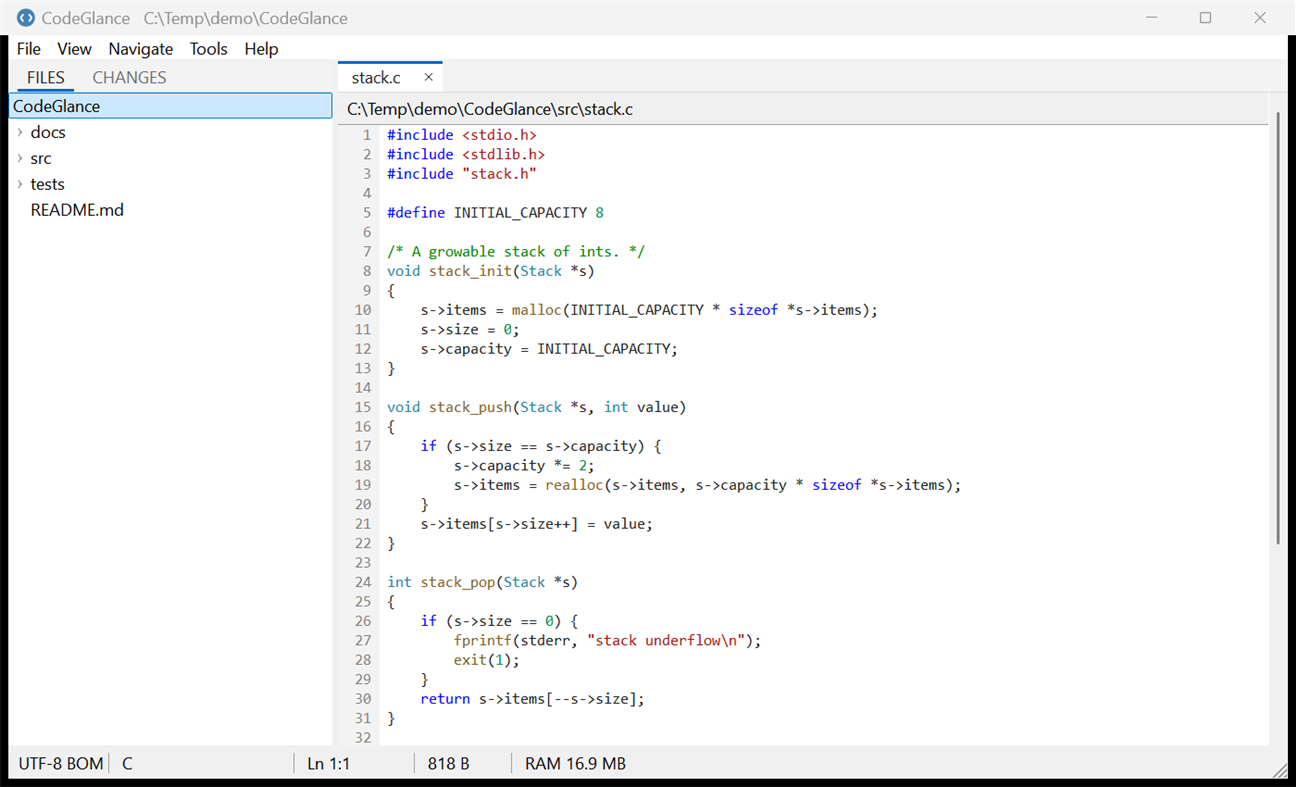This screenshot has height=787, width=1296.
Task: Open the Tools menu
Action: click(x=209, y=49)
